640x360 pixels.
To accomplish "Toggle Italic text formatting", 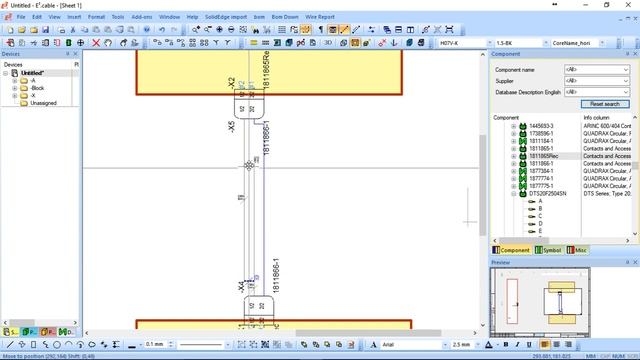I will pos(517,345).
